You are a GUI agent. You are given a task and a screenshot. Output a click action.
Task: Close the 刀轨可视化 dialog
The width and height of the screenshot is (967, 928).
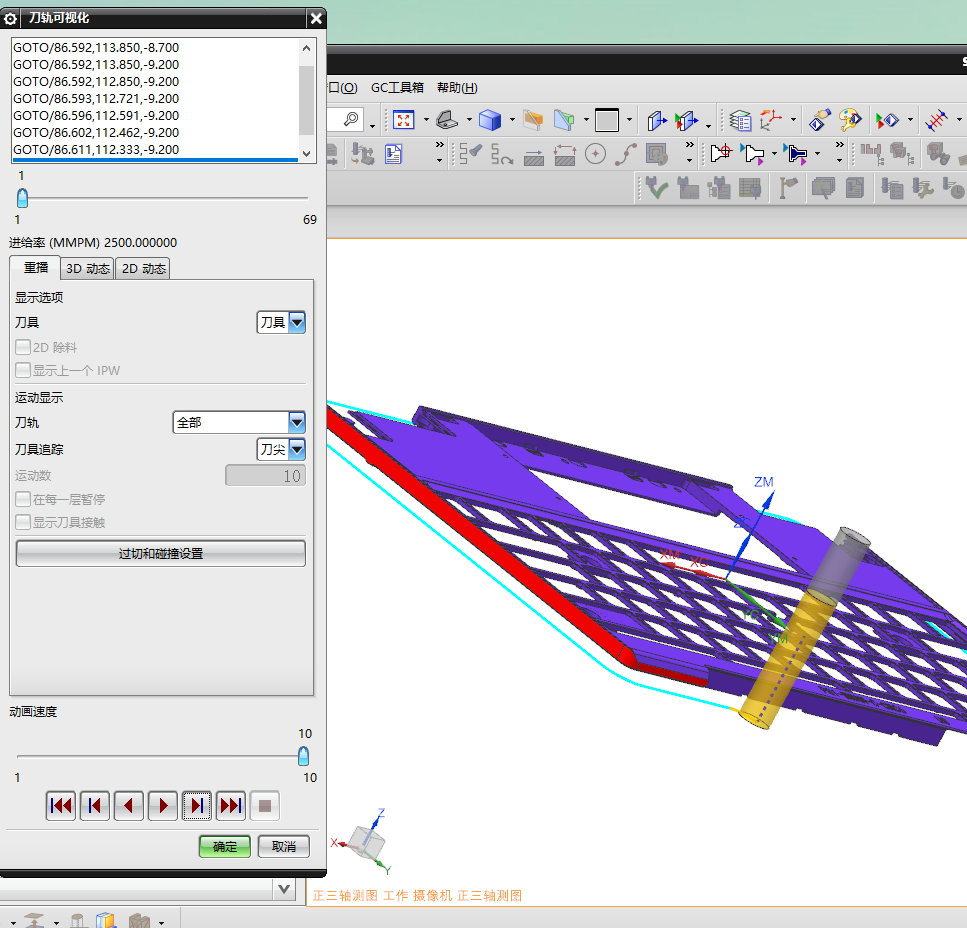pyautogui.click(x=316, y=18)
